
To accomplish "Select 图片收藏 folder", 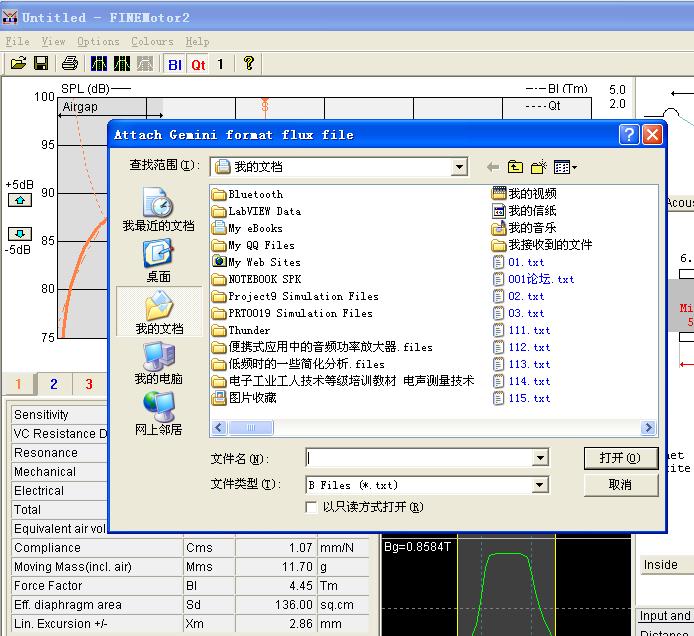I will point(244,398).
